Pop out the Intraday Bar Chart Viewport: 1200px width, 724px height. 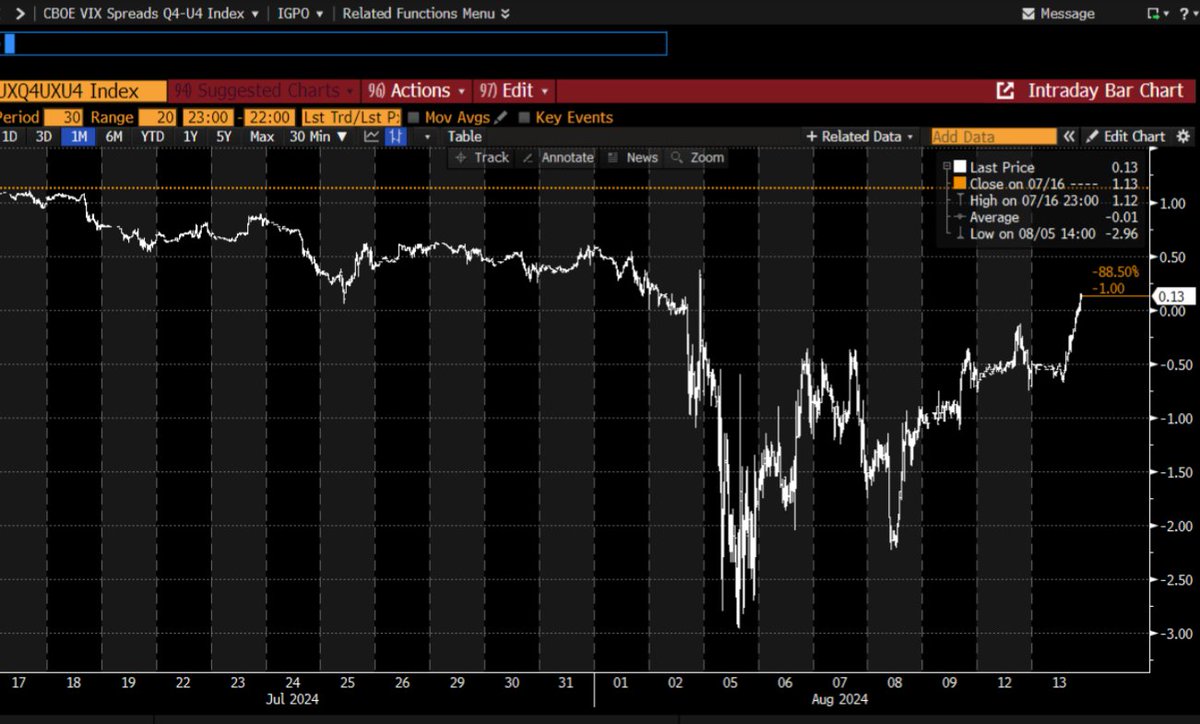1005,90
